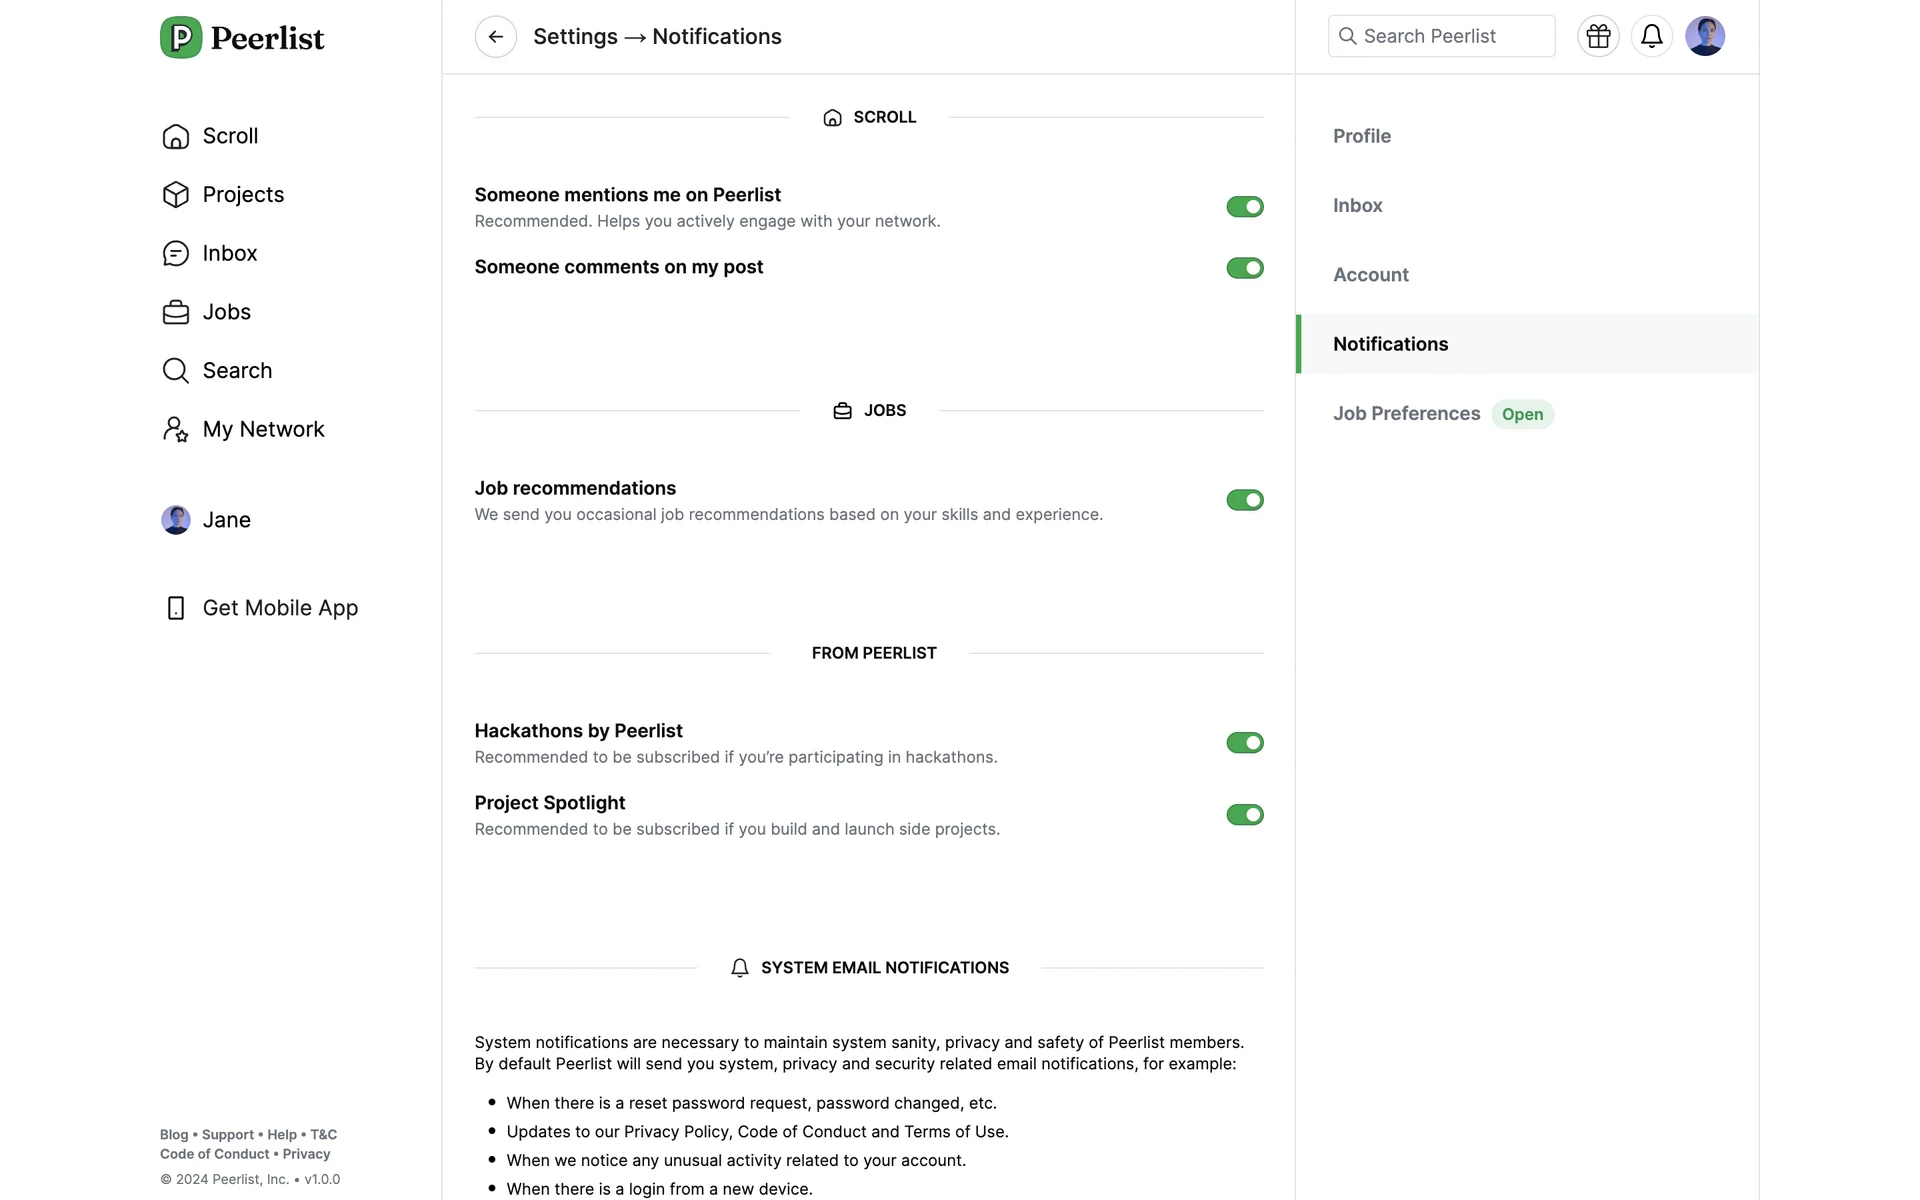Click the Privacy footer link
This screenshot has width=1920, height=1200.
pyautogui.click(x=306, y=1154)
